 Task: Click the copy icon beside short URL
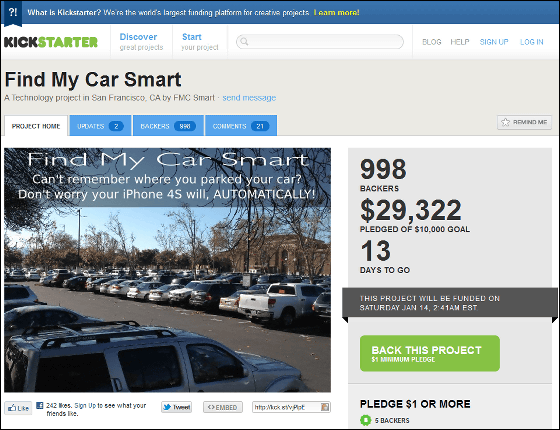(325, 407)
